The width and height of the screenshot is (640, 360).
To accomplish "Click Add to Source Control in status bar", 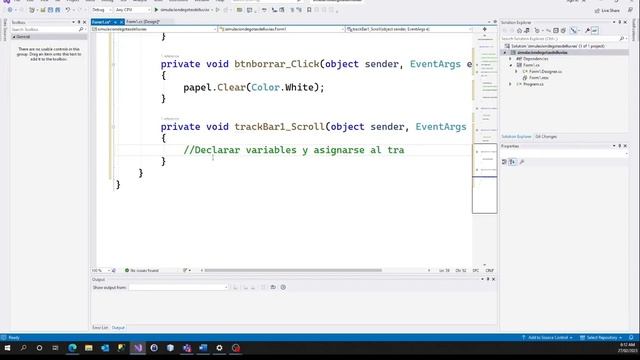I will pos(547,338).
